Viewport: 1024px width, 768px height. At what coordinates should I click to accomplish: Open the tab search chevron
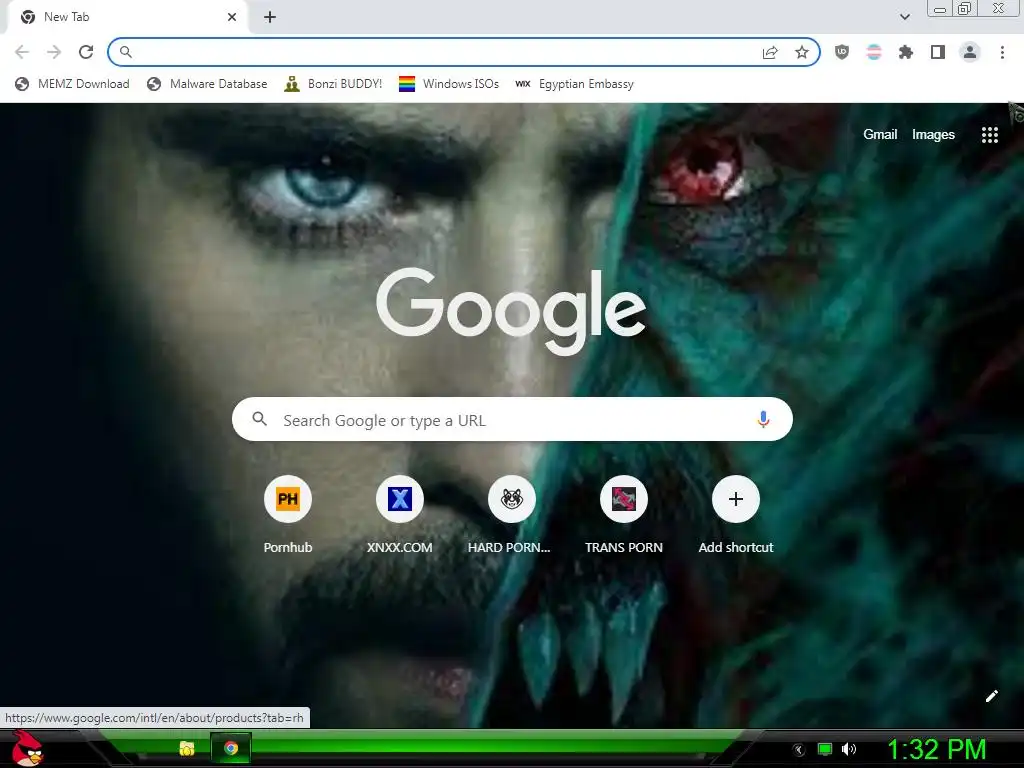coord(904,17)
